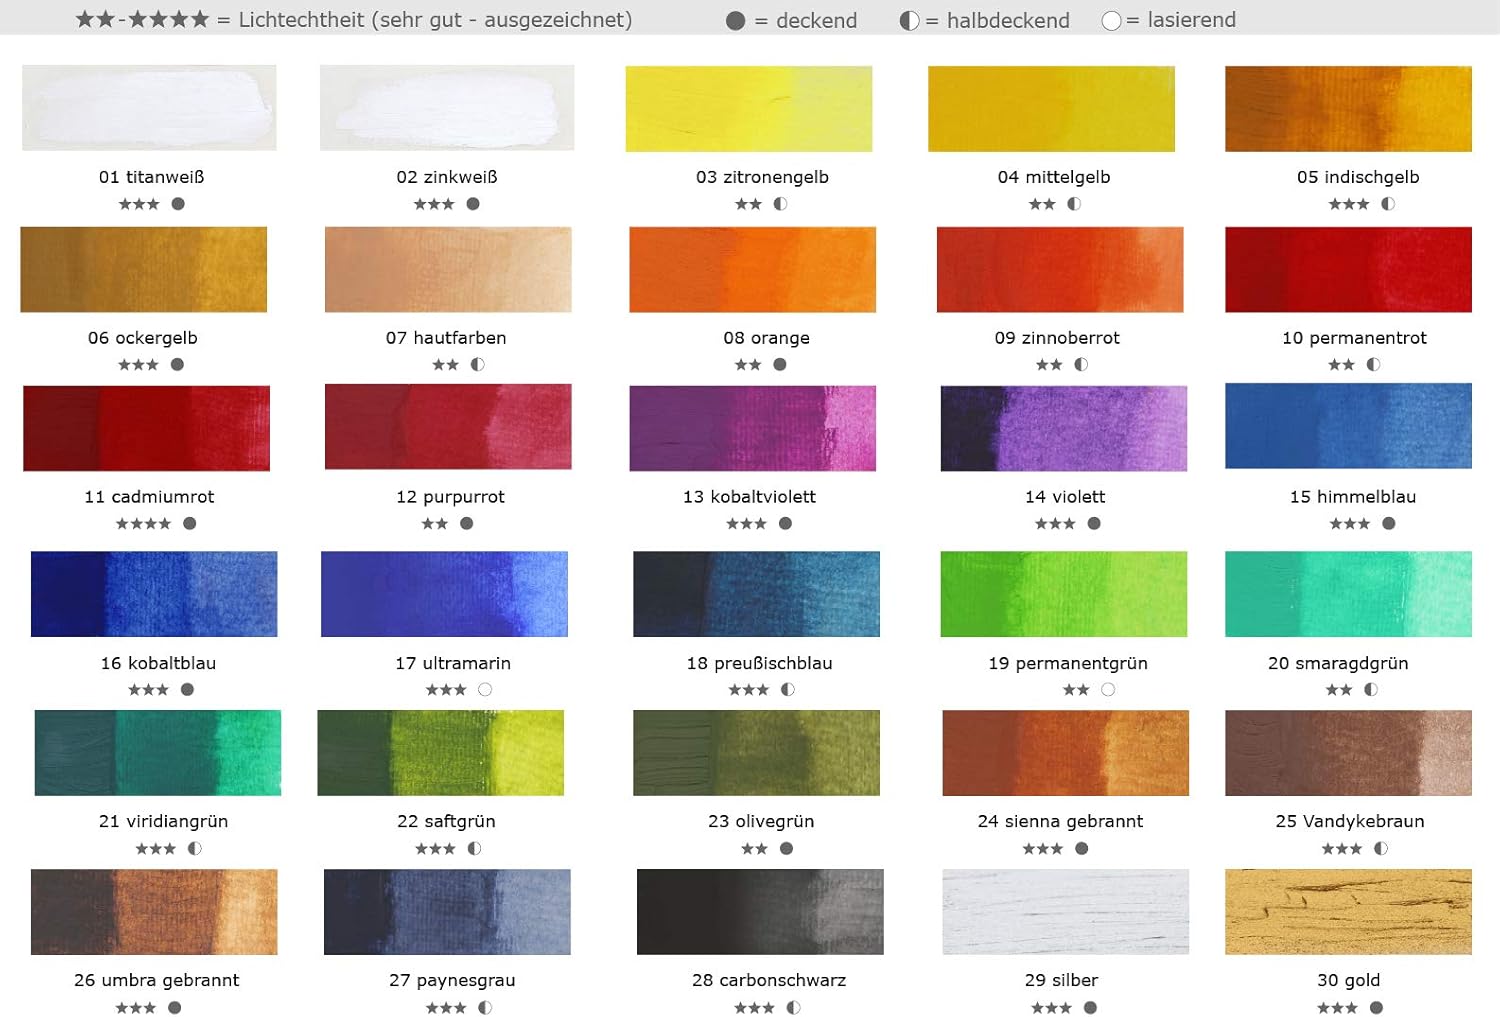Click the '26 umbra gebrannt' label

click(x=156, y=980)
